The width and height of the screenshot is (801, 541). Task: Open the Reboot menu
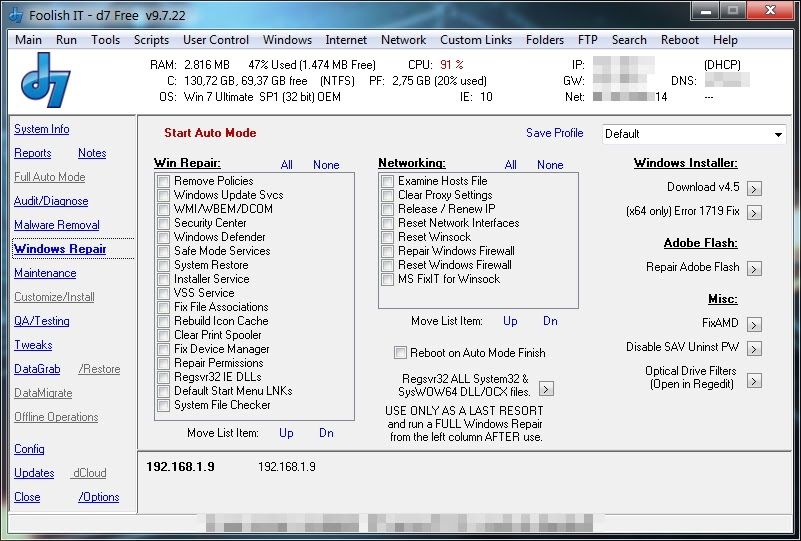tap(679, 40)
